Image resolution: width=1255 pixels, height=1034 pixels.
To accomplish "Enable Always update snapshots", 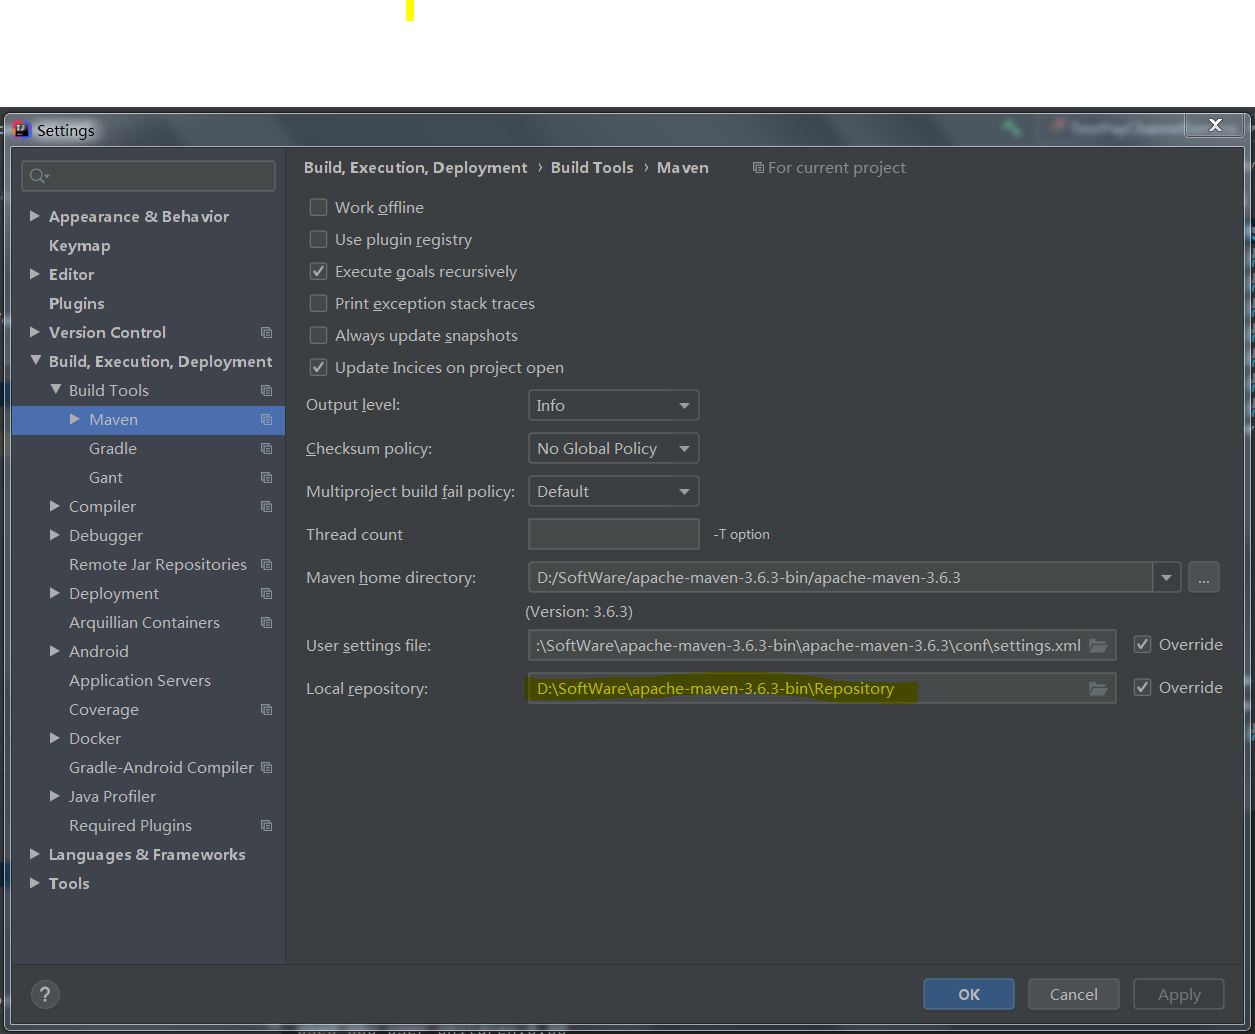I will point(318,335).
